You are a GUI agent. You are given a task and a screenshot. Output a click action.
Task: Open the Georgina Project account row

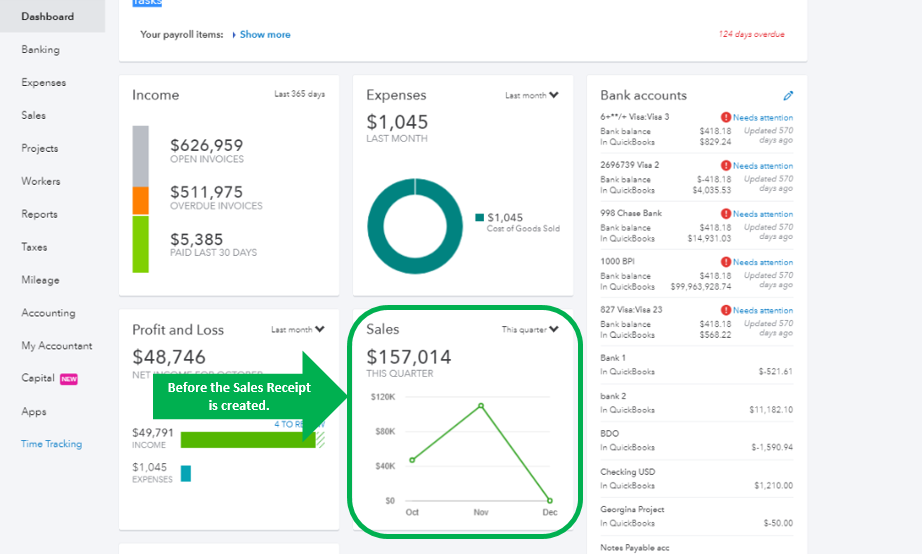696,516
